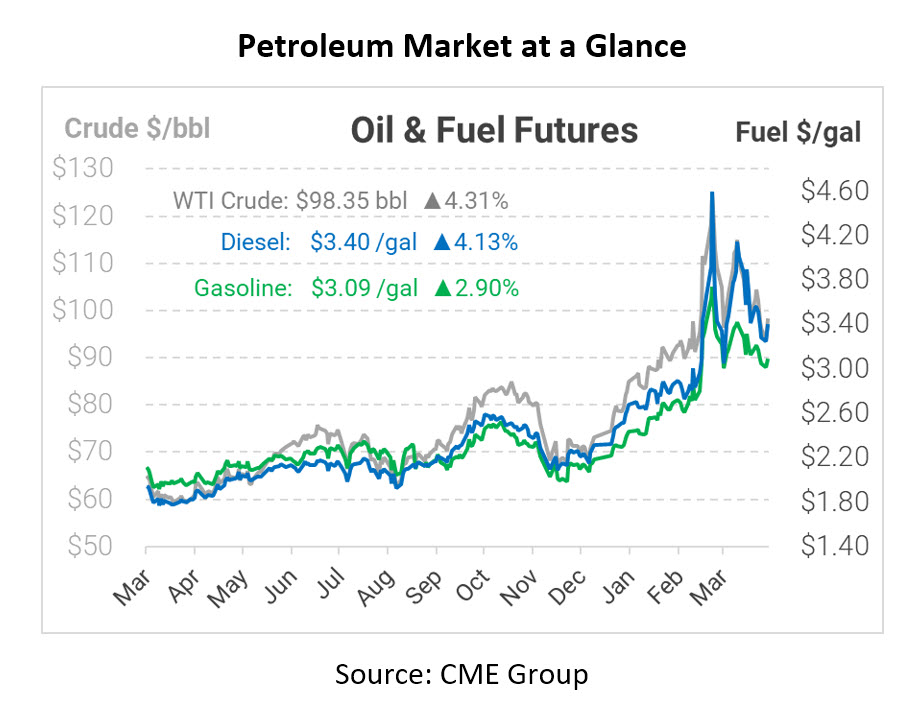Click the Oil & Fuel Futures chart heading
920x713 pixels.
(494, 130)
